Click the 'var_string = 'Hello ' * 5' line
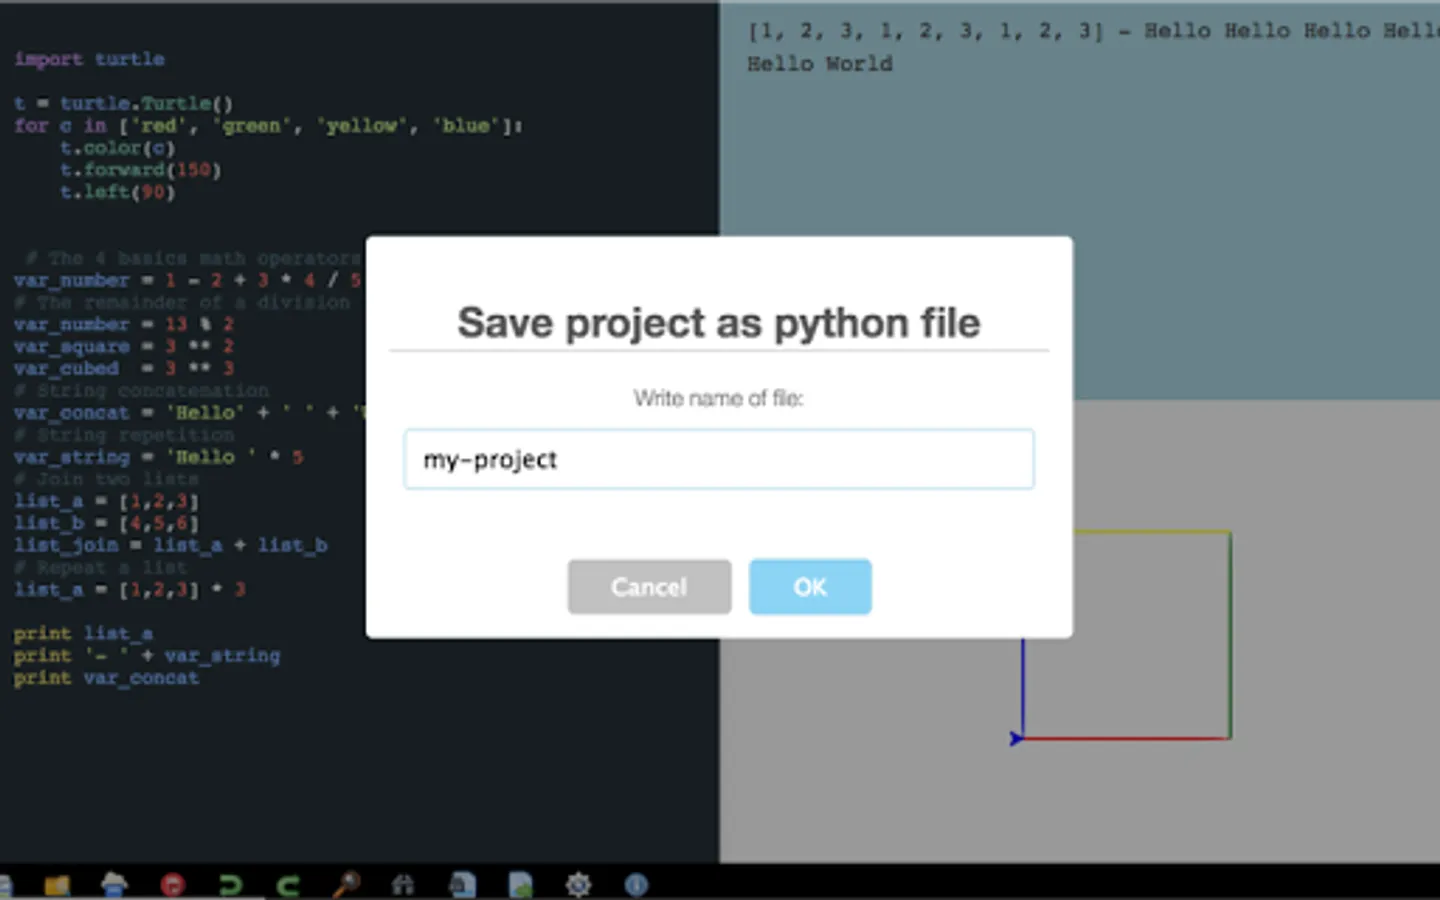 [x=159, y=456]
